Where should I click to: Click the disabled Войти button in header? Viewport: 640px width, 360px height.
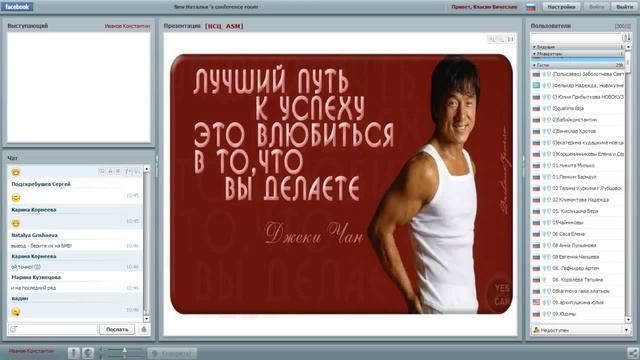pos(596,7)
